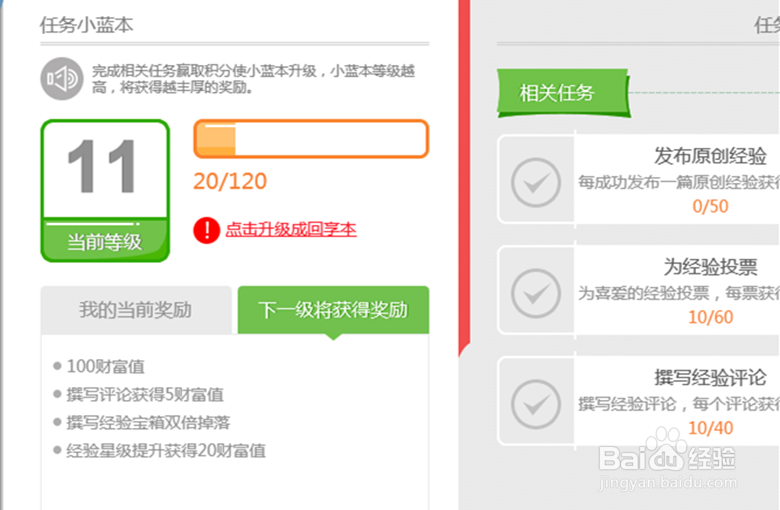Viewport: 780px width, 510px height.
Task: Click the 20/120 progress score text
Action: click(x=230, y=181)
